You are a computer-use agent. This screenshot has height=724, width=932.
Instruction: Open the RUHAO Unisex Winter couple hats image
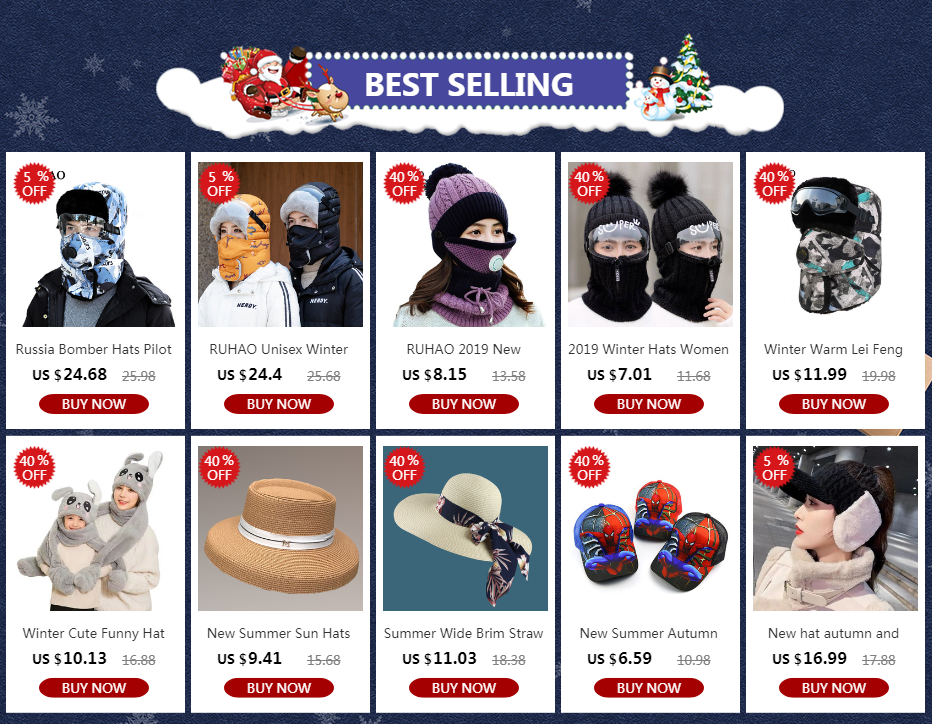click(281, 244)
